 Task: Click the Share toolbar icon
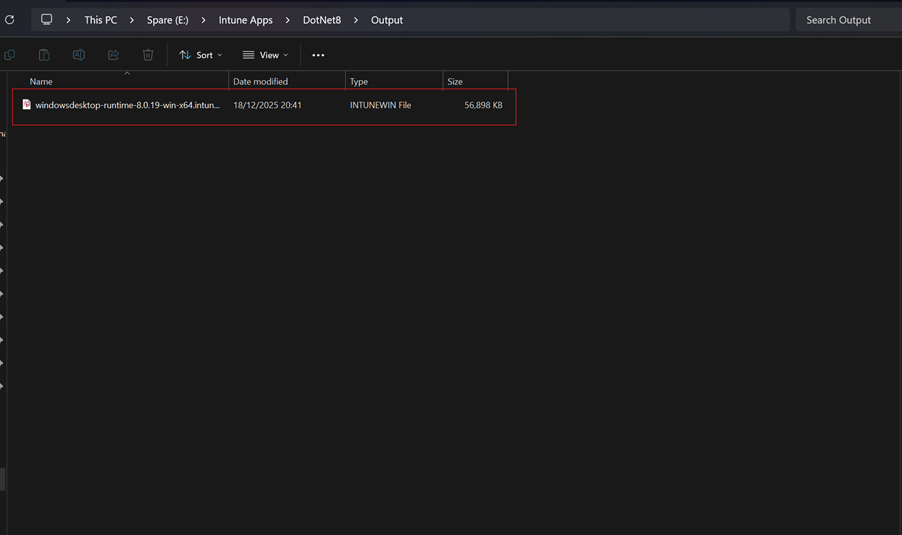[113, 55]
